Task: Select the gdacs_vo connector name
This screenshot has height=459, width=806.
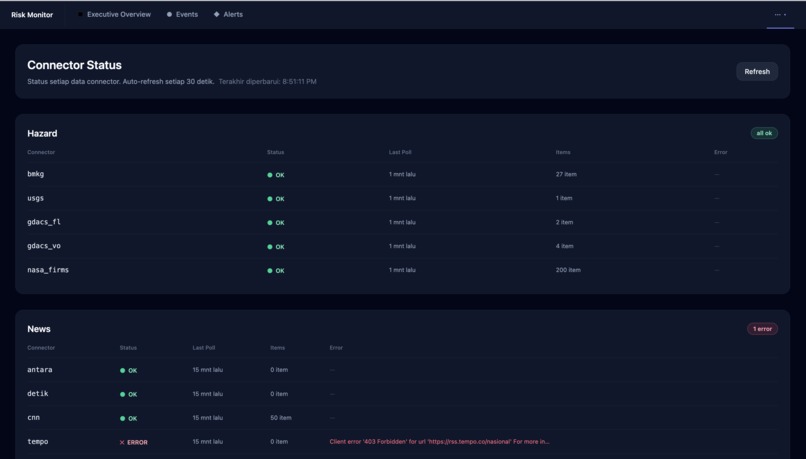Action: (44, 246)
